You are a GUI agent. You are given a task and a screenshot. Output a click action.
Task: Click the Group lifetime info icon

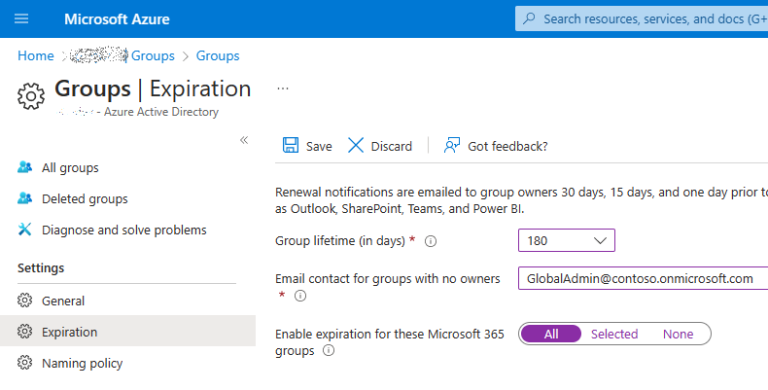point(431,241)
